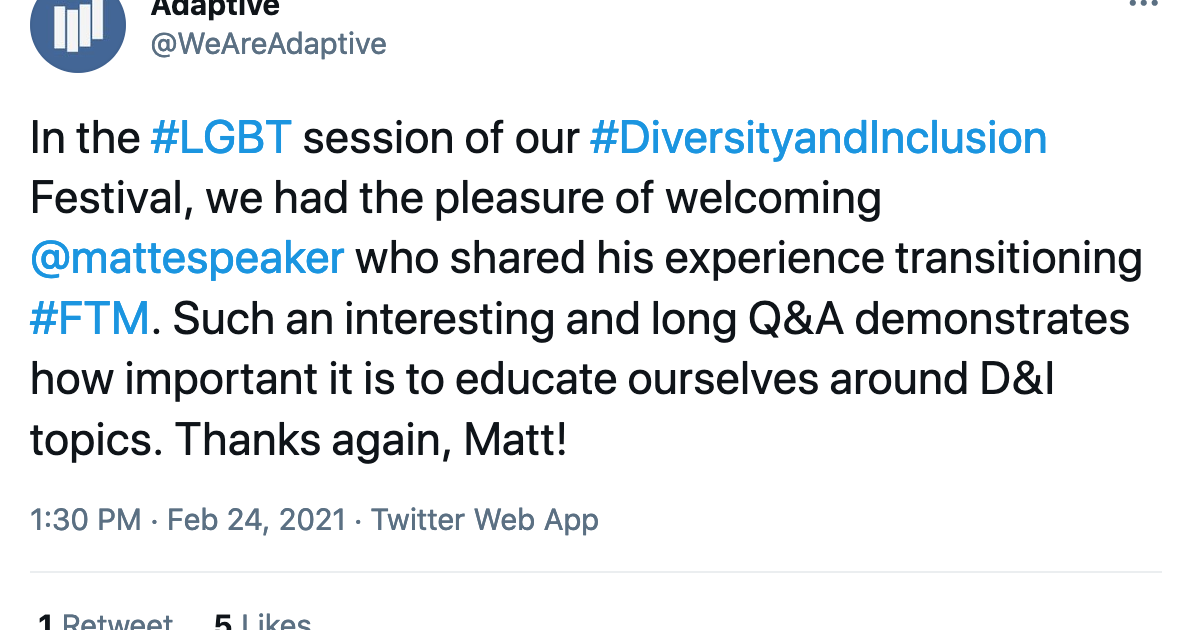Open the tweet more options ellipsis
Screen dimensions: 1194x630
coord(1143,4)
